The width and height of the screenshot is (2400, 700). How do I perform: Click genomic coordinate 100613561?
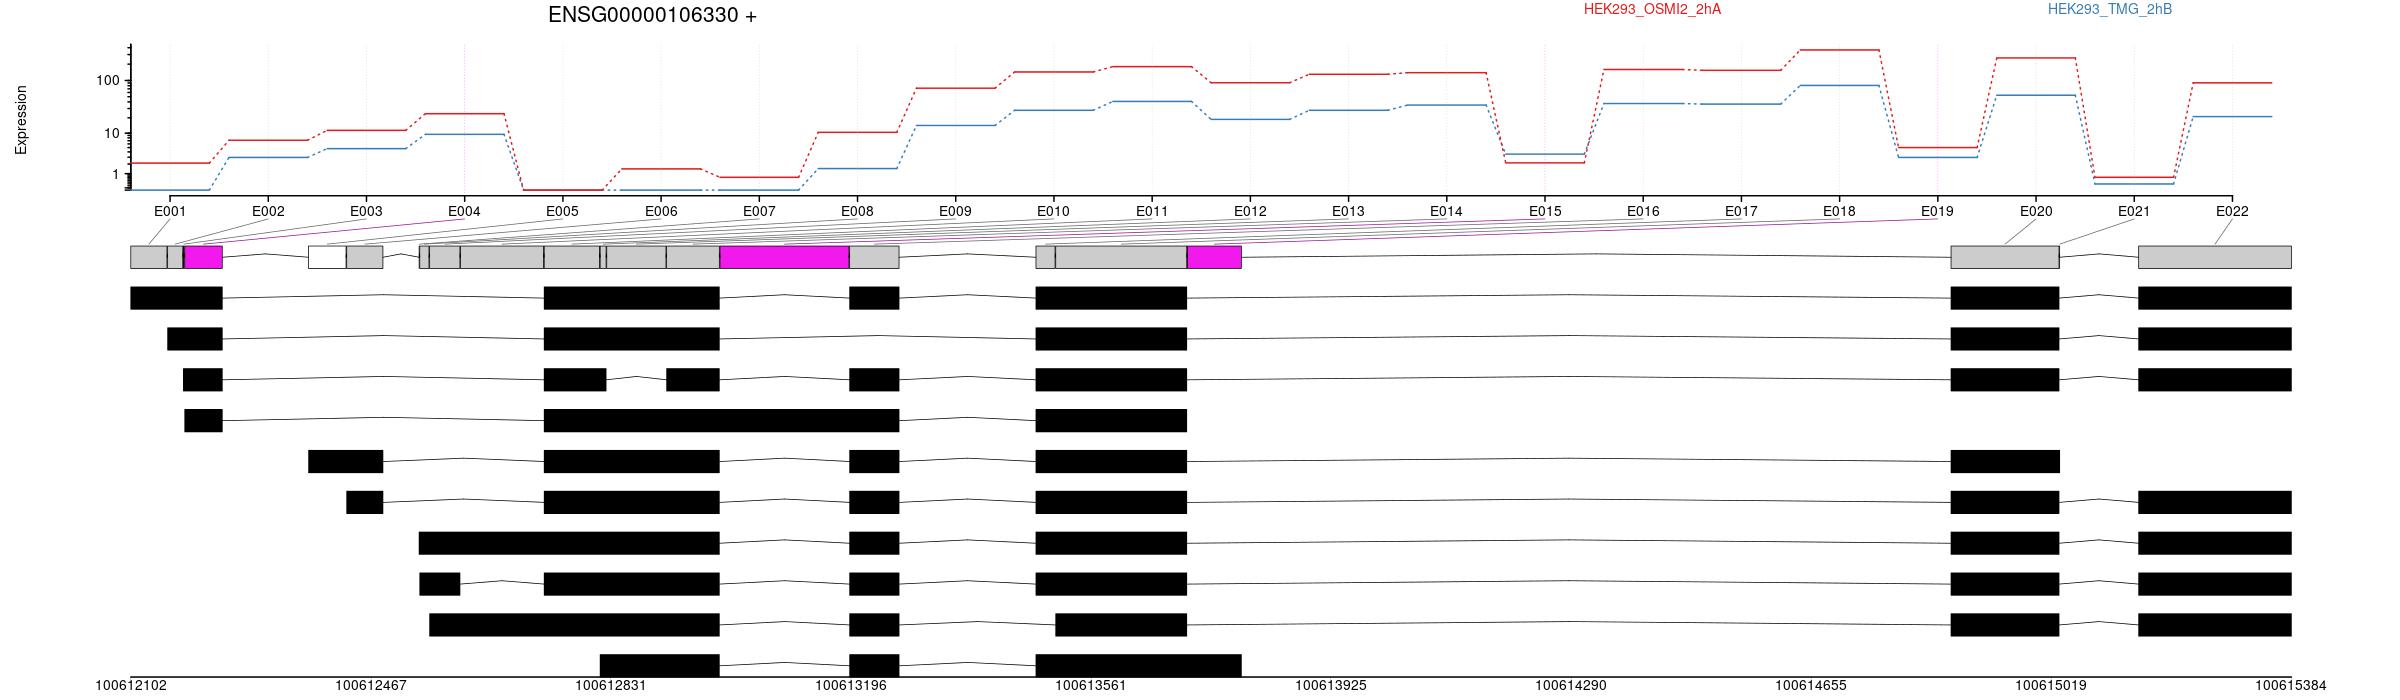pyautogui.click(x=1091, y=686)
